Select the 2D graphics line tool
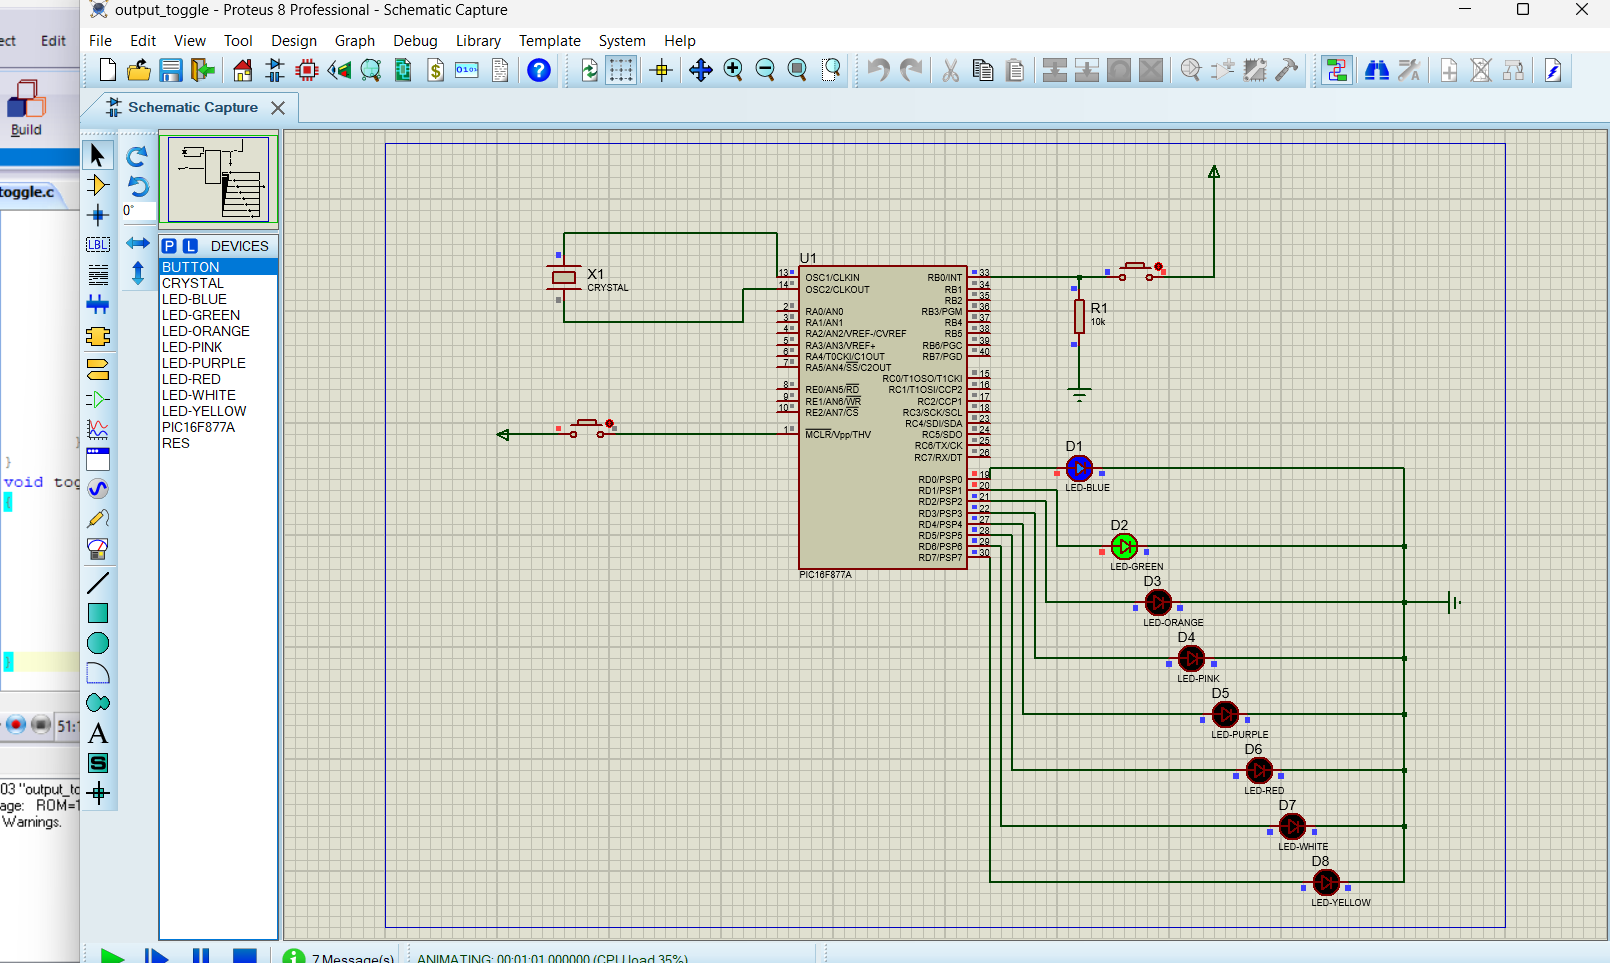 coord(98,583)
